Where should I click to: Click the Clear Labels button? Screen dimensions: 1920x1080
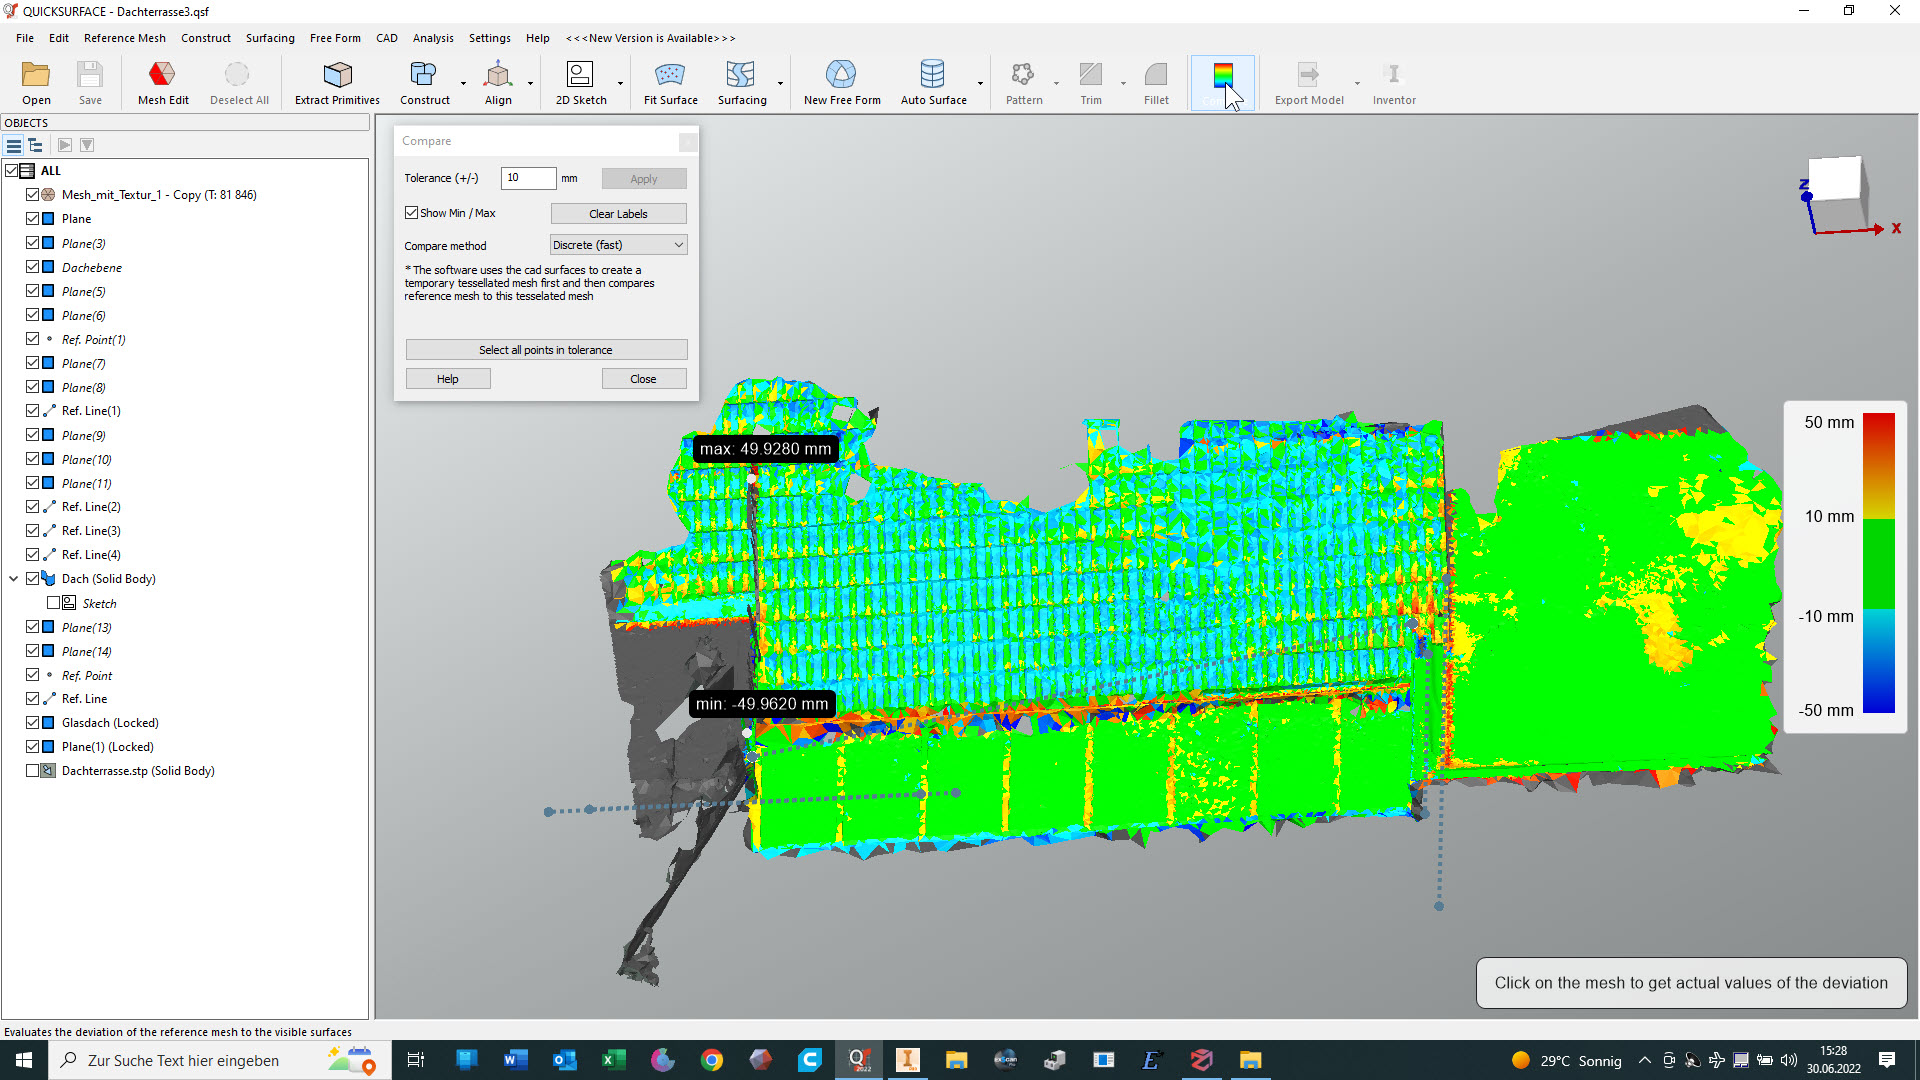[618, 214]
